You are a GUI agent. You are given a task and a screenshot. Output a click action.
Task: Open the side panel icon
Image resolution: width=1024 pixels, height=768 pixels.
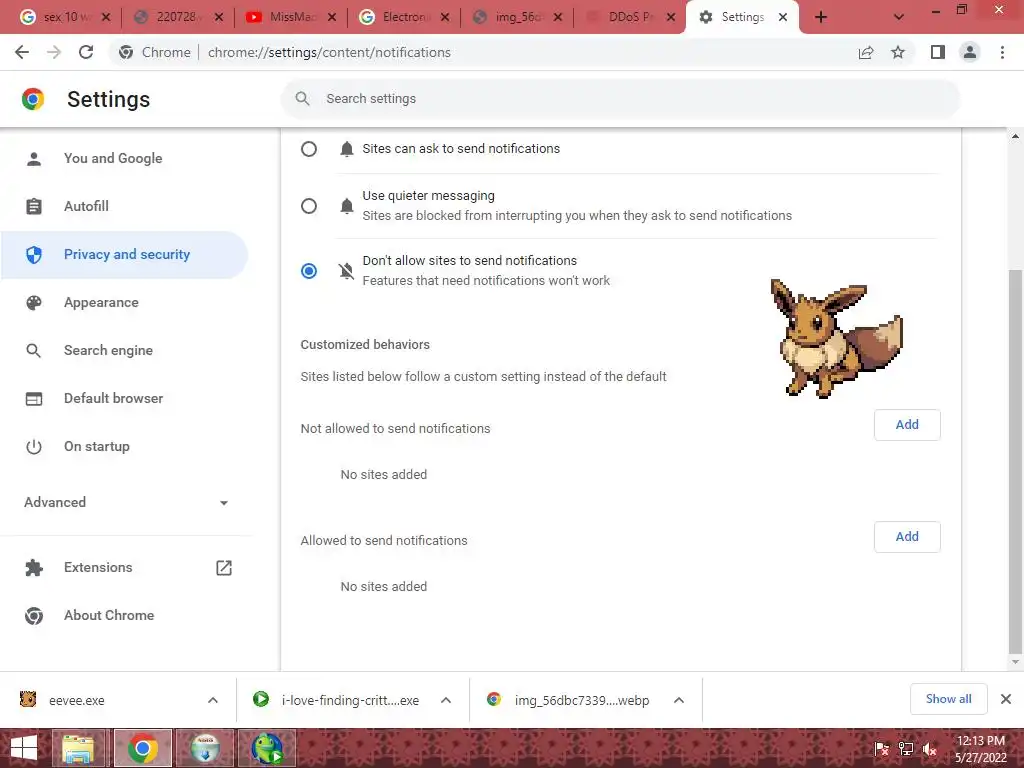click(x=938, y=52)
